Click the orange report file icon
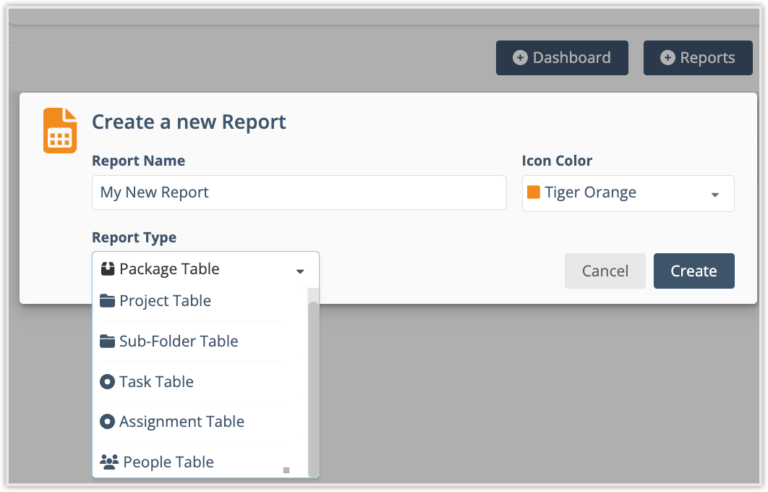 [x=60, y=131]
